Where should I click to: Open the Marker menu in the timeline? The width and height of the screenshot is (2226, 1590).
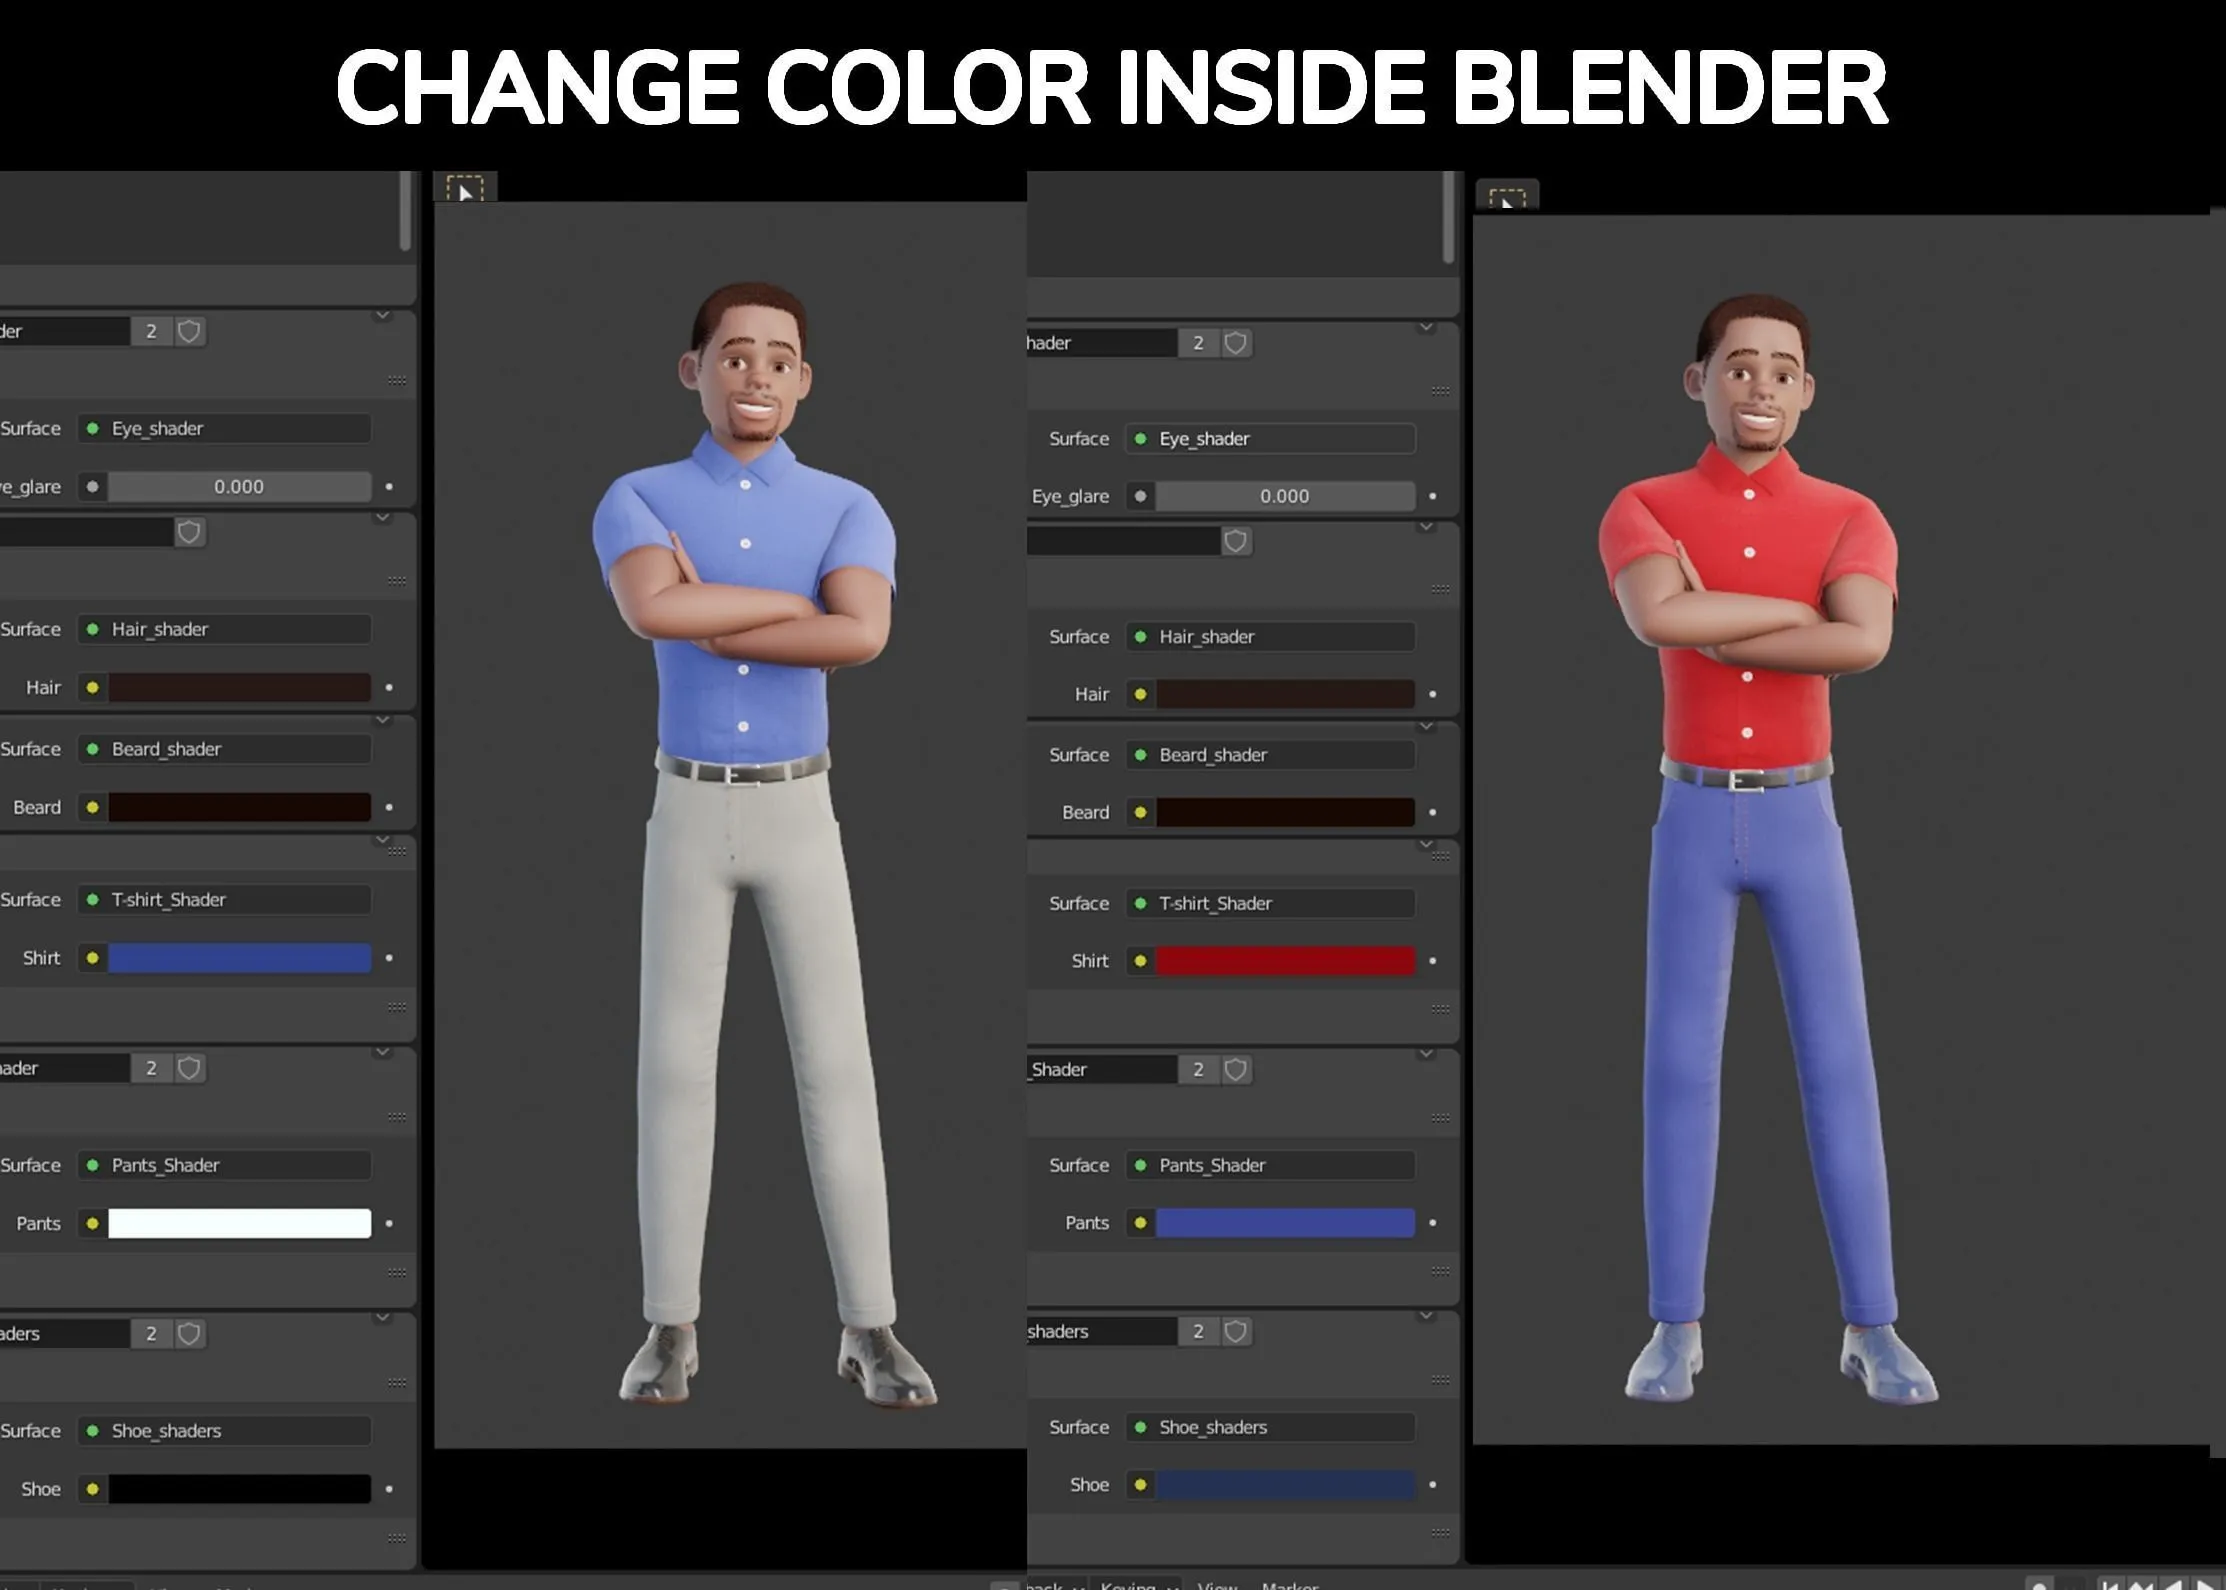[1290, 1585]
